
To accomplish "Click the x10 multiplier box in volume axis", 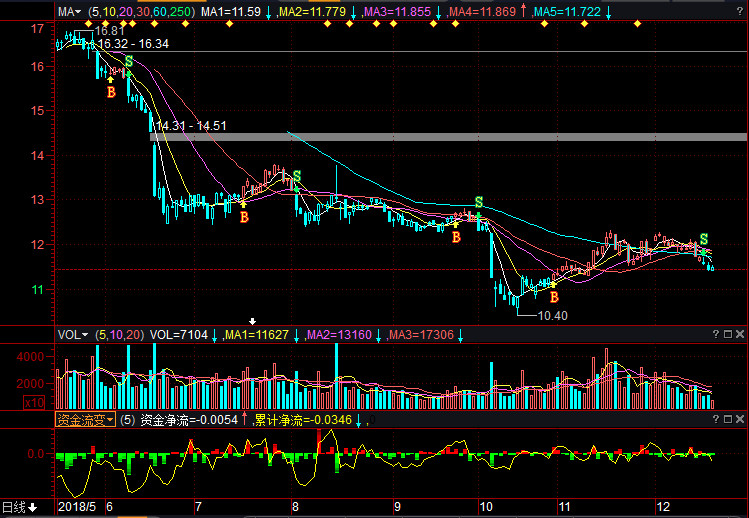I will click(x=34, y=403).
